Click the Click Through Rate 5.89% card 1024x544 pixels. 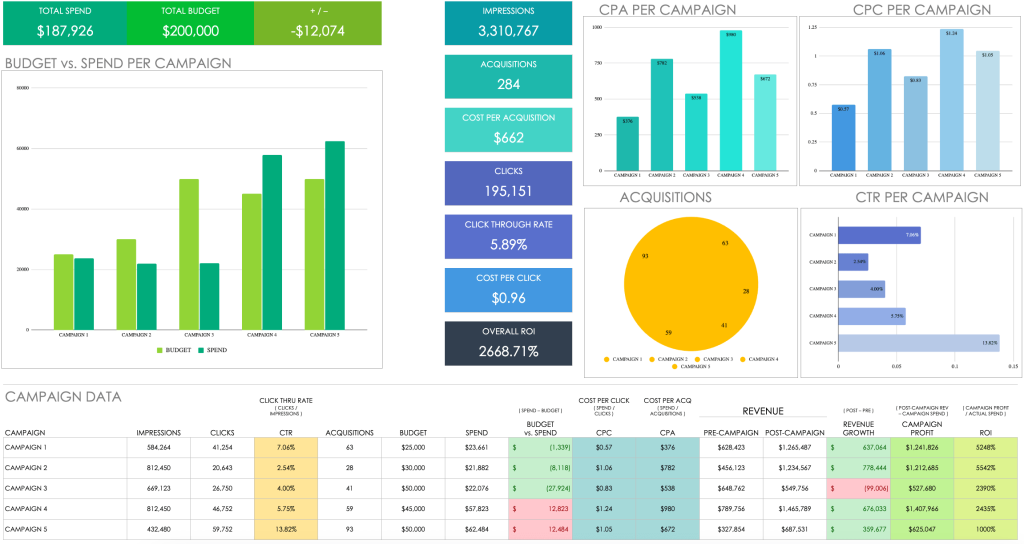pos(508,236)
